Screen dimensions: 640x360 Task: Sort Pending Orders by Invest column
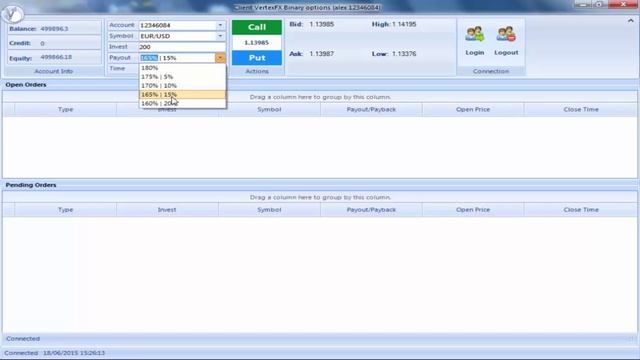(167, 210)
